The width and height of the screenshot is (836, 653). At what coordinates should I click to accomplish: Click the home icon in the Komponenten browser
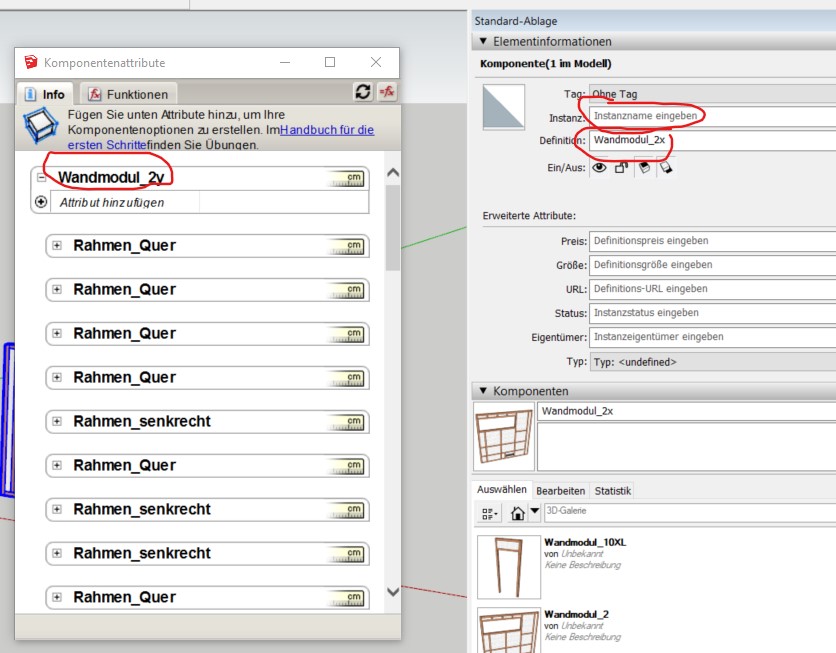(518, 513)
